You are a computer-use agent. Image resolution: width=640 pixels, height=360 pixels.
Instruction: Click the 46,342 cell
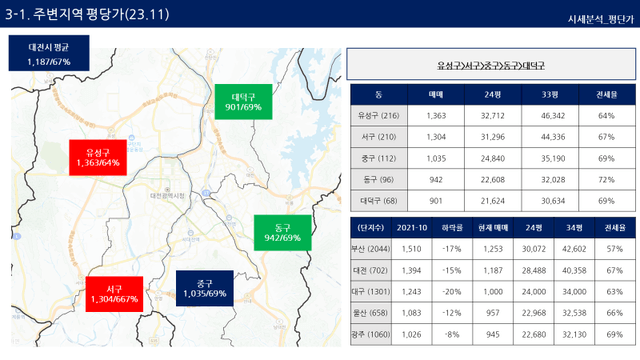pyautogui.click(x=550, y=116)
